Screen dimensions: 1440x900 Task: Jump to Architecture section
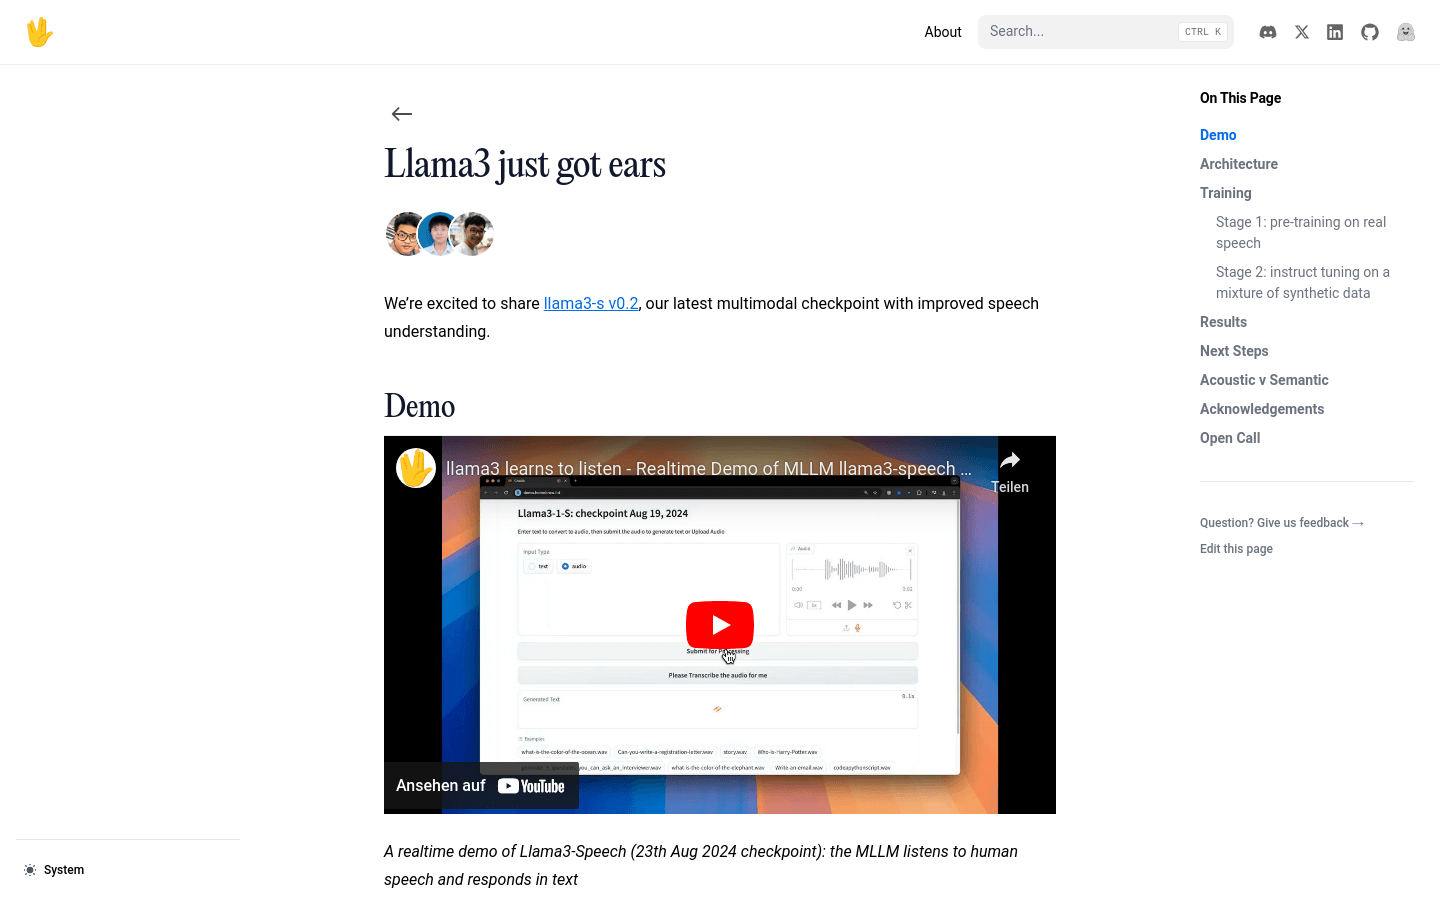pyautogui.click(x=1239, y=164)
